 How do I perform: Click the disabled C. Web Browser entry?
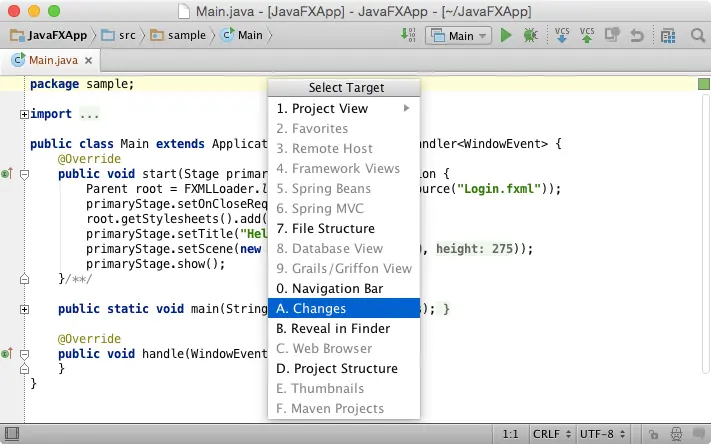pos(344,348)
